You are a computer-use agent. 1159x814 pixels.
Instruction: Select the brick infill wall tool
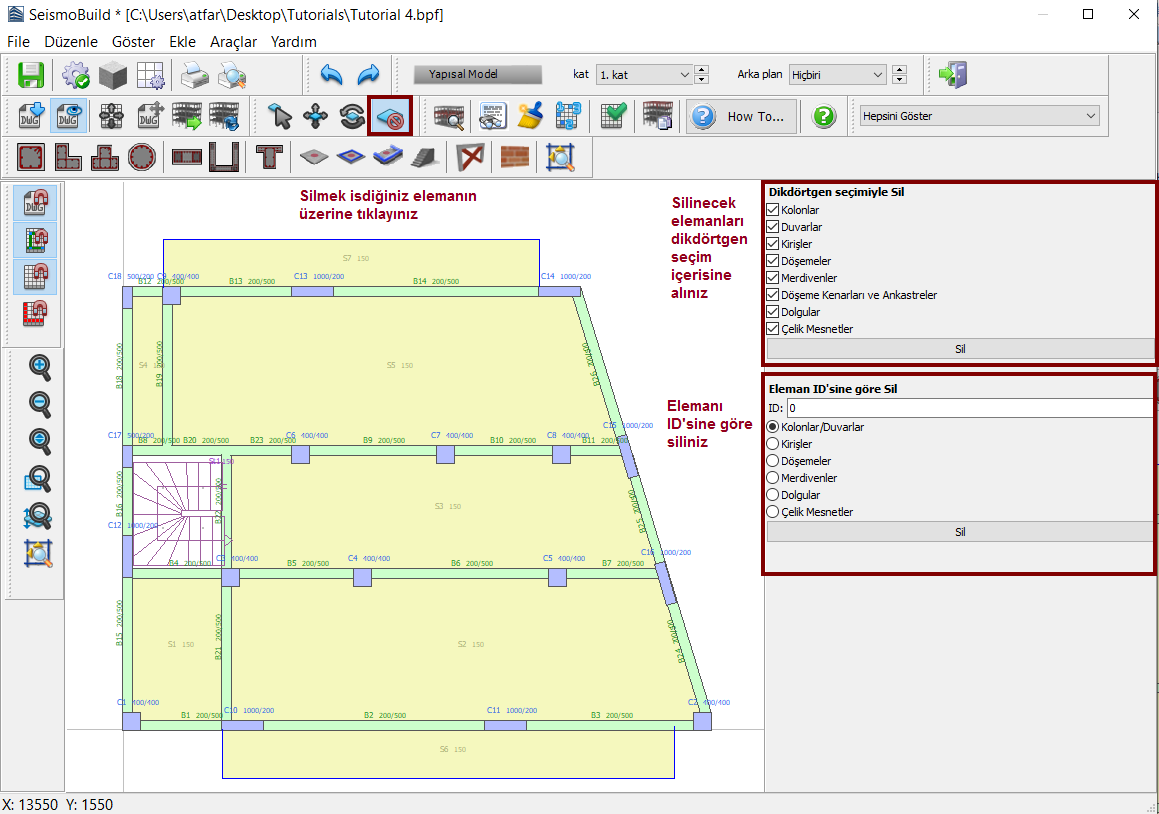click(514, 157)
